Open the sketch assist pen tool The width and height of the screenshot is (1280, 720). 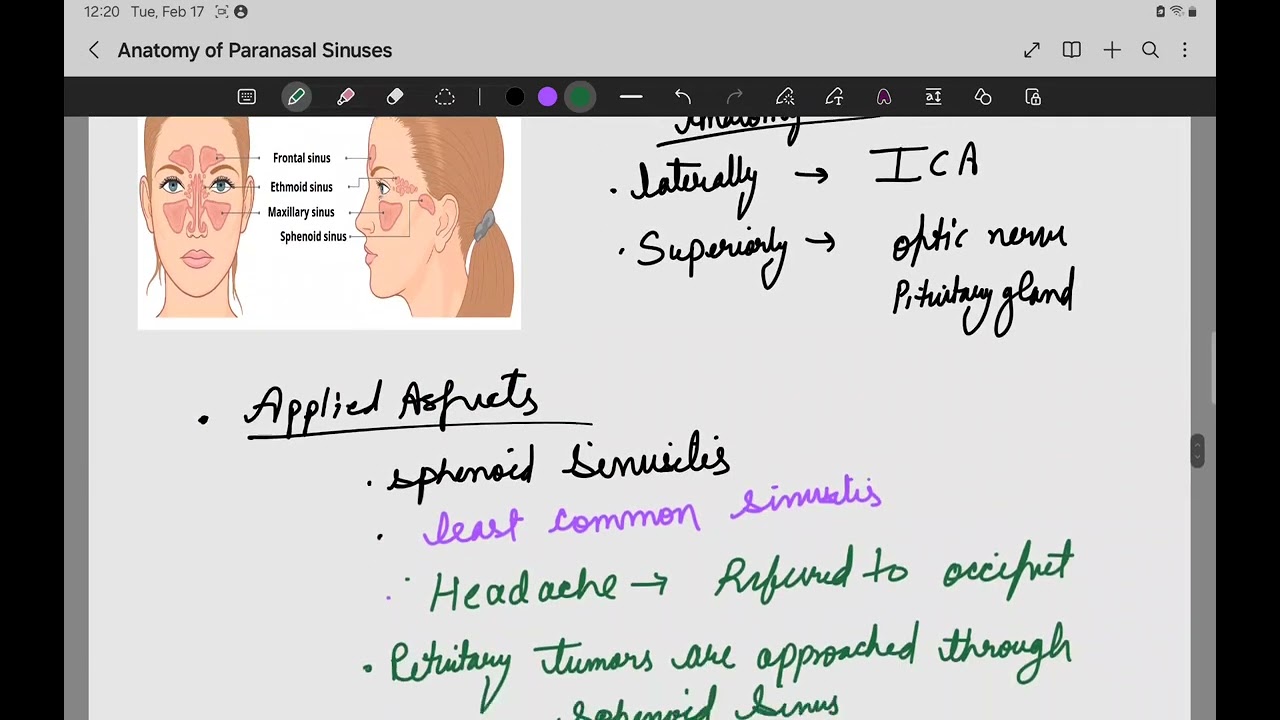[785, 97]
